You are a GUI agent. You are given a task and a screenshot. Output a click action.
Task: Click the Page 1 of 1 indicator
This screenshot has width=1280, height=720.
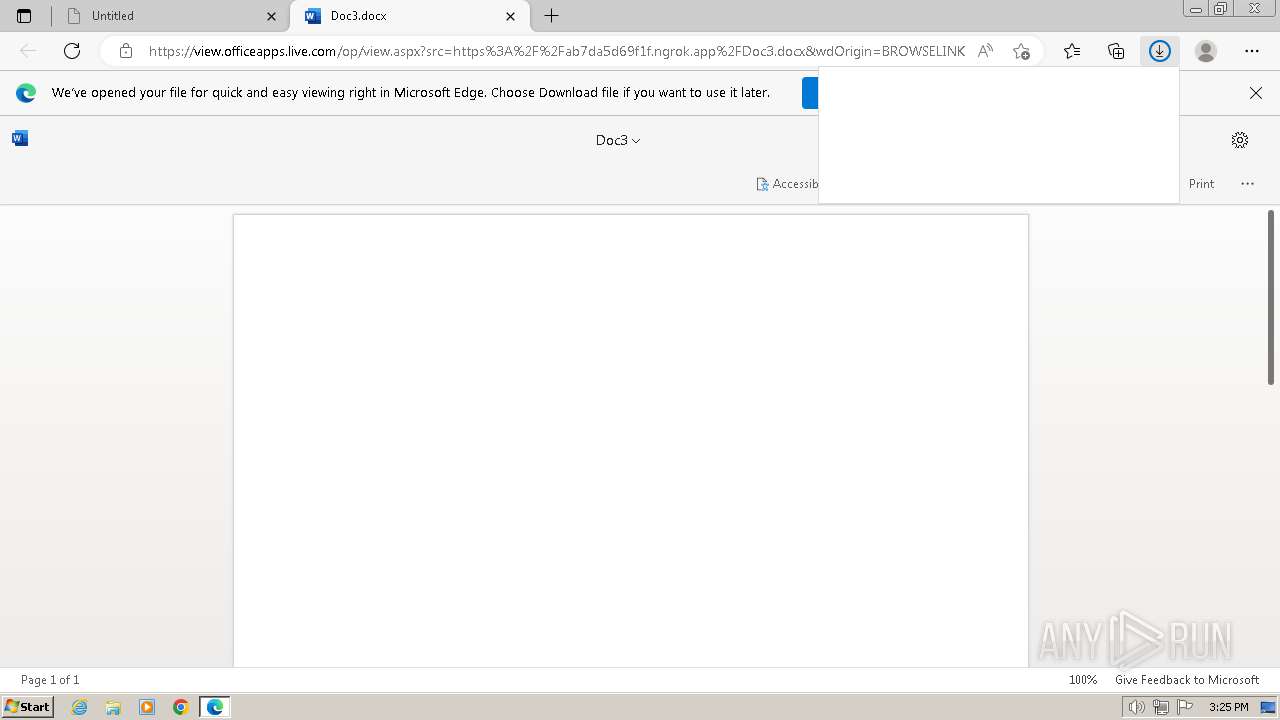50,680
